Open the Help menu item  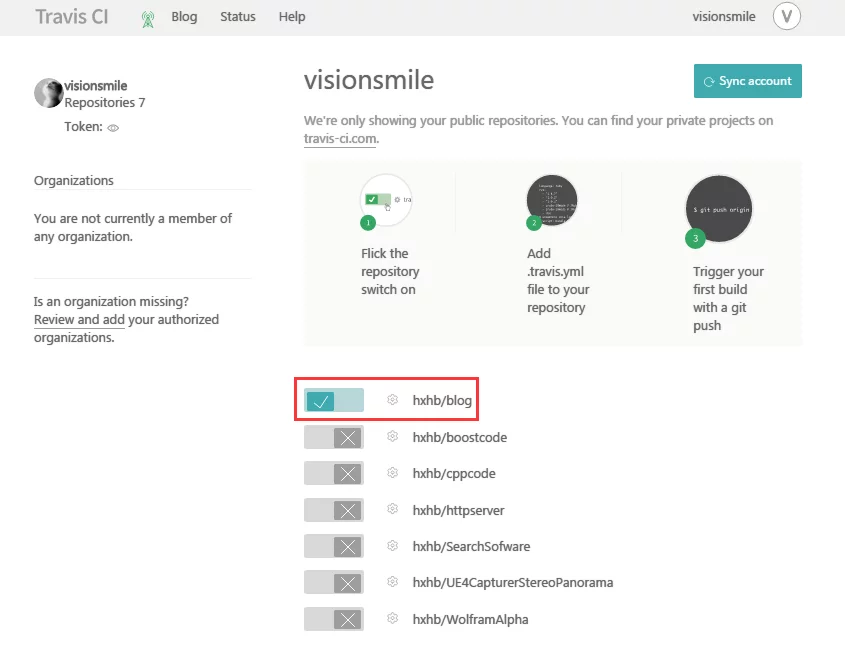pyautogui.click(x=292, y=17)
